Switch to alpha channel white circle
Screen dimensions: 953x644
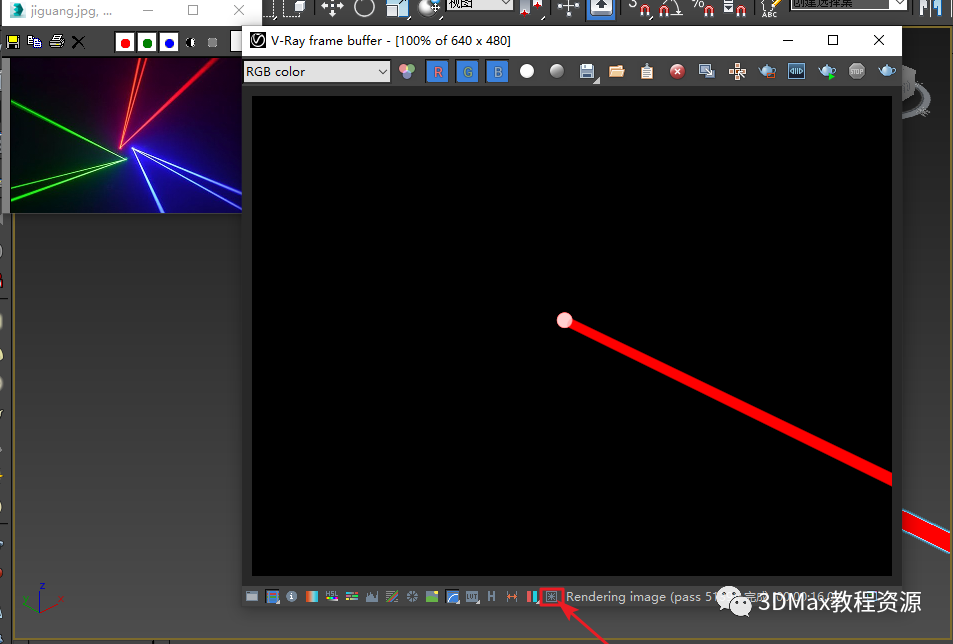527,72
